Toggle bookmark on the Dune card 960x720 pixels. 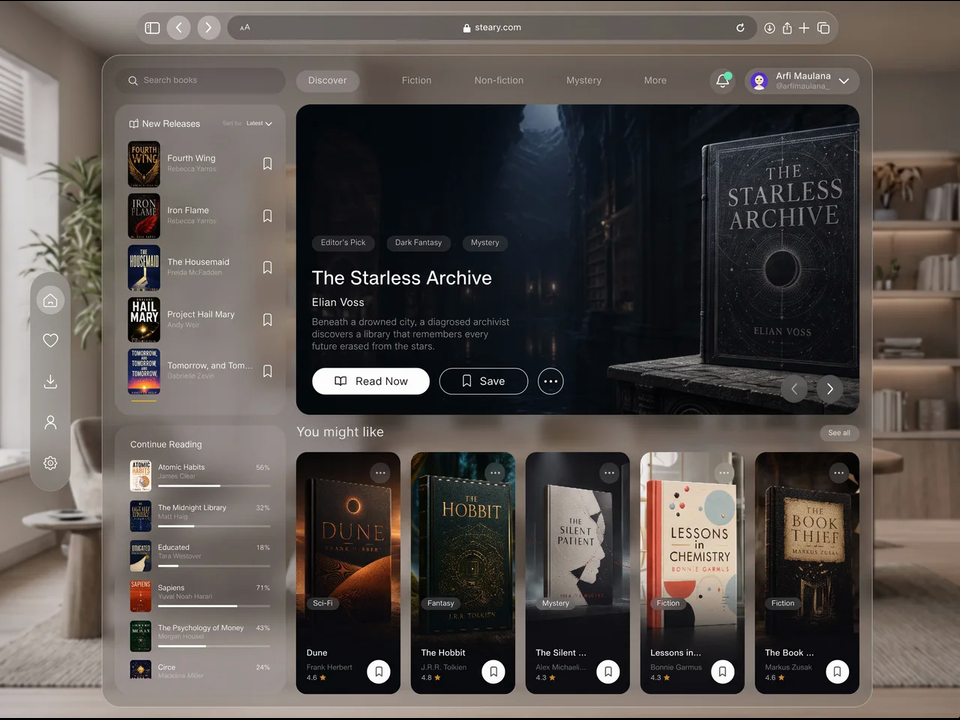(379, 671)
